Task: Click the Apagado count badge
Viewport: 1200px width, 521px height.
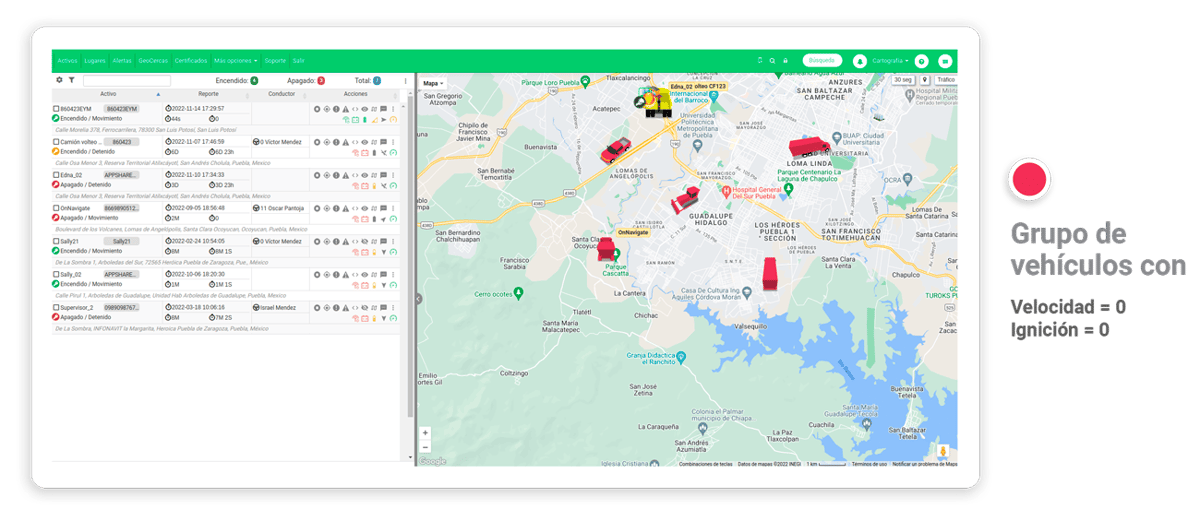Action: (x=321, y=80)
